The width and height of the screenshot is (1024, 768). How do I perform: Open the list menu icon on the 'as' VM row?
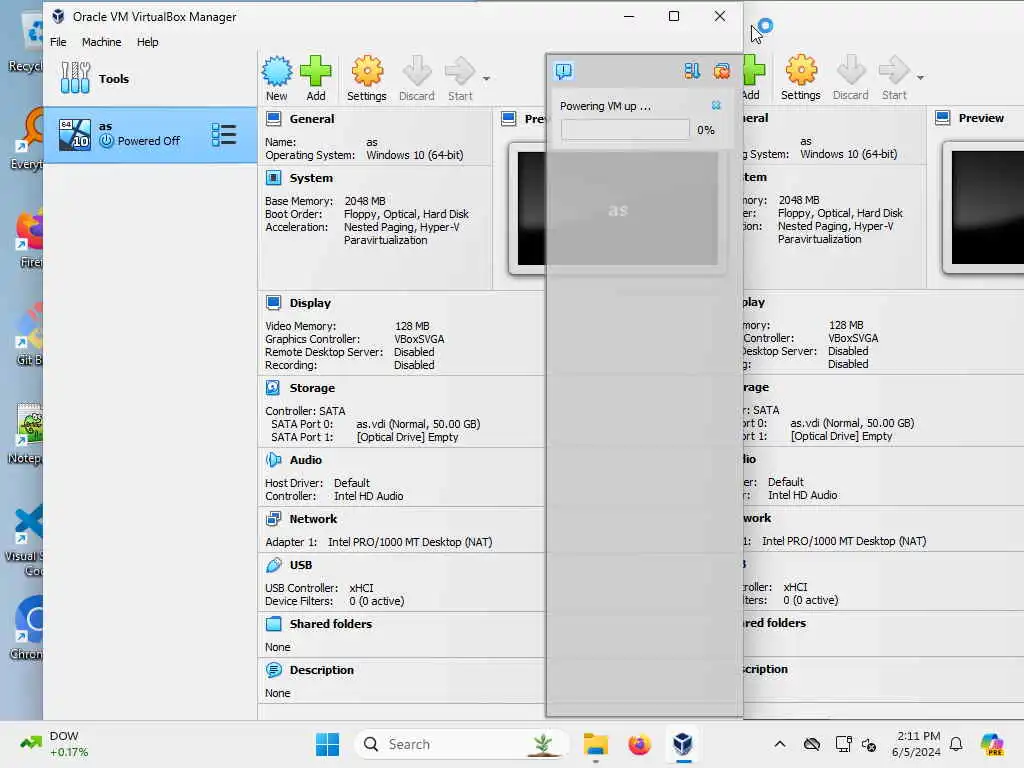pyautogui.click(x=223, y=135)
